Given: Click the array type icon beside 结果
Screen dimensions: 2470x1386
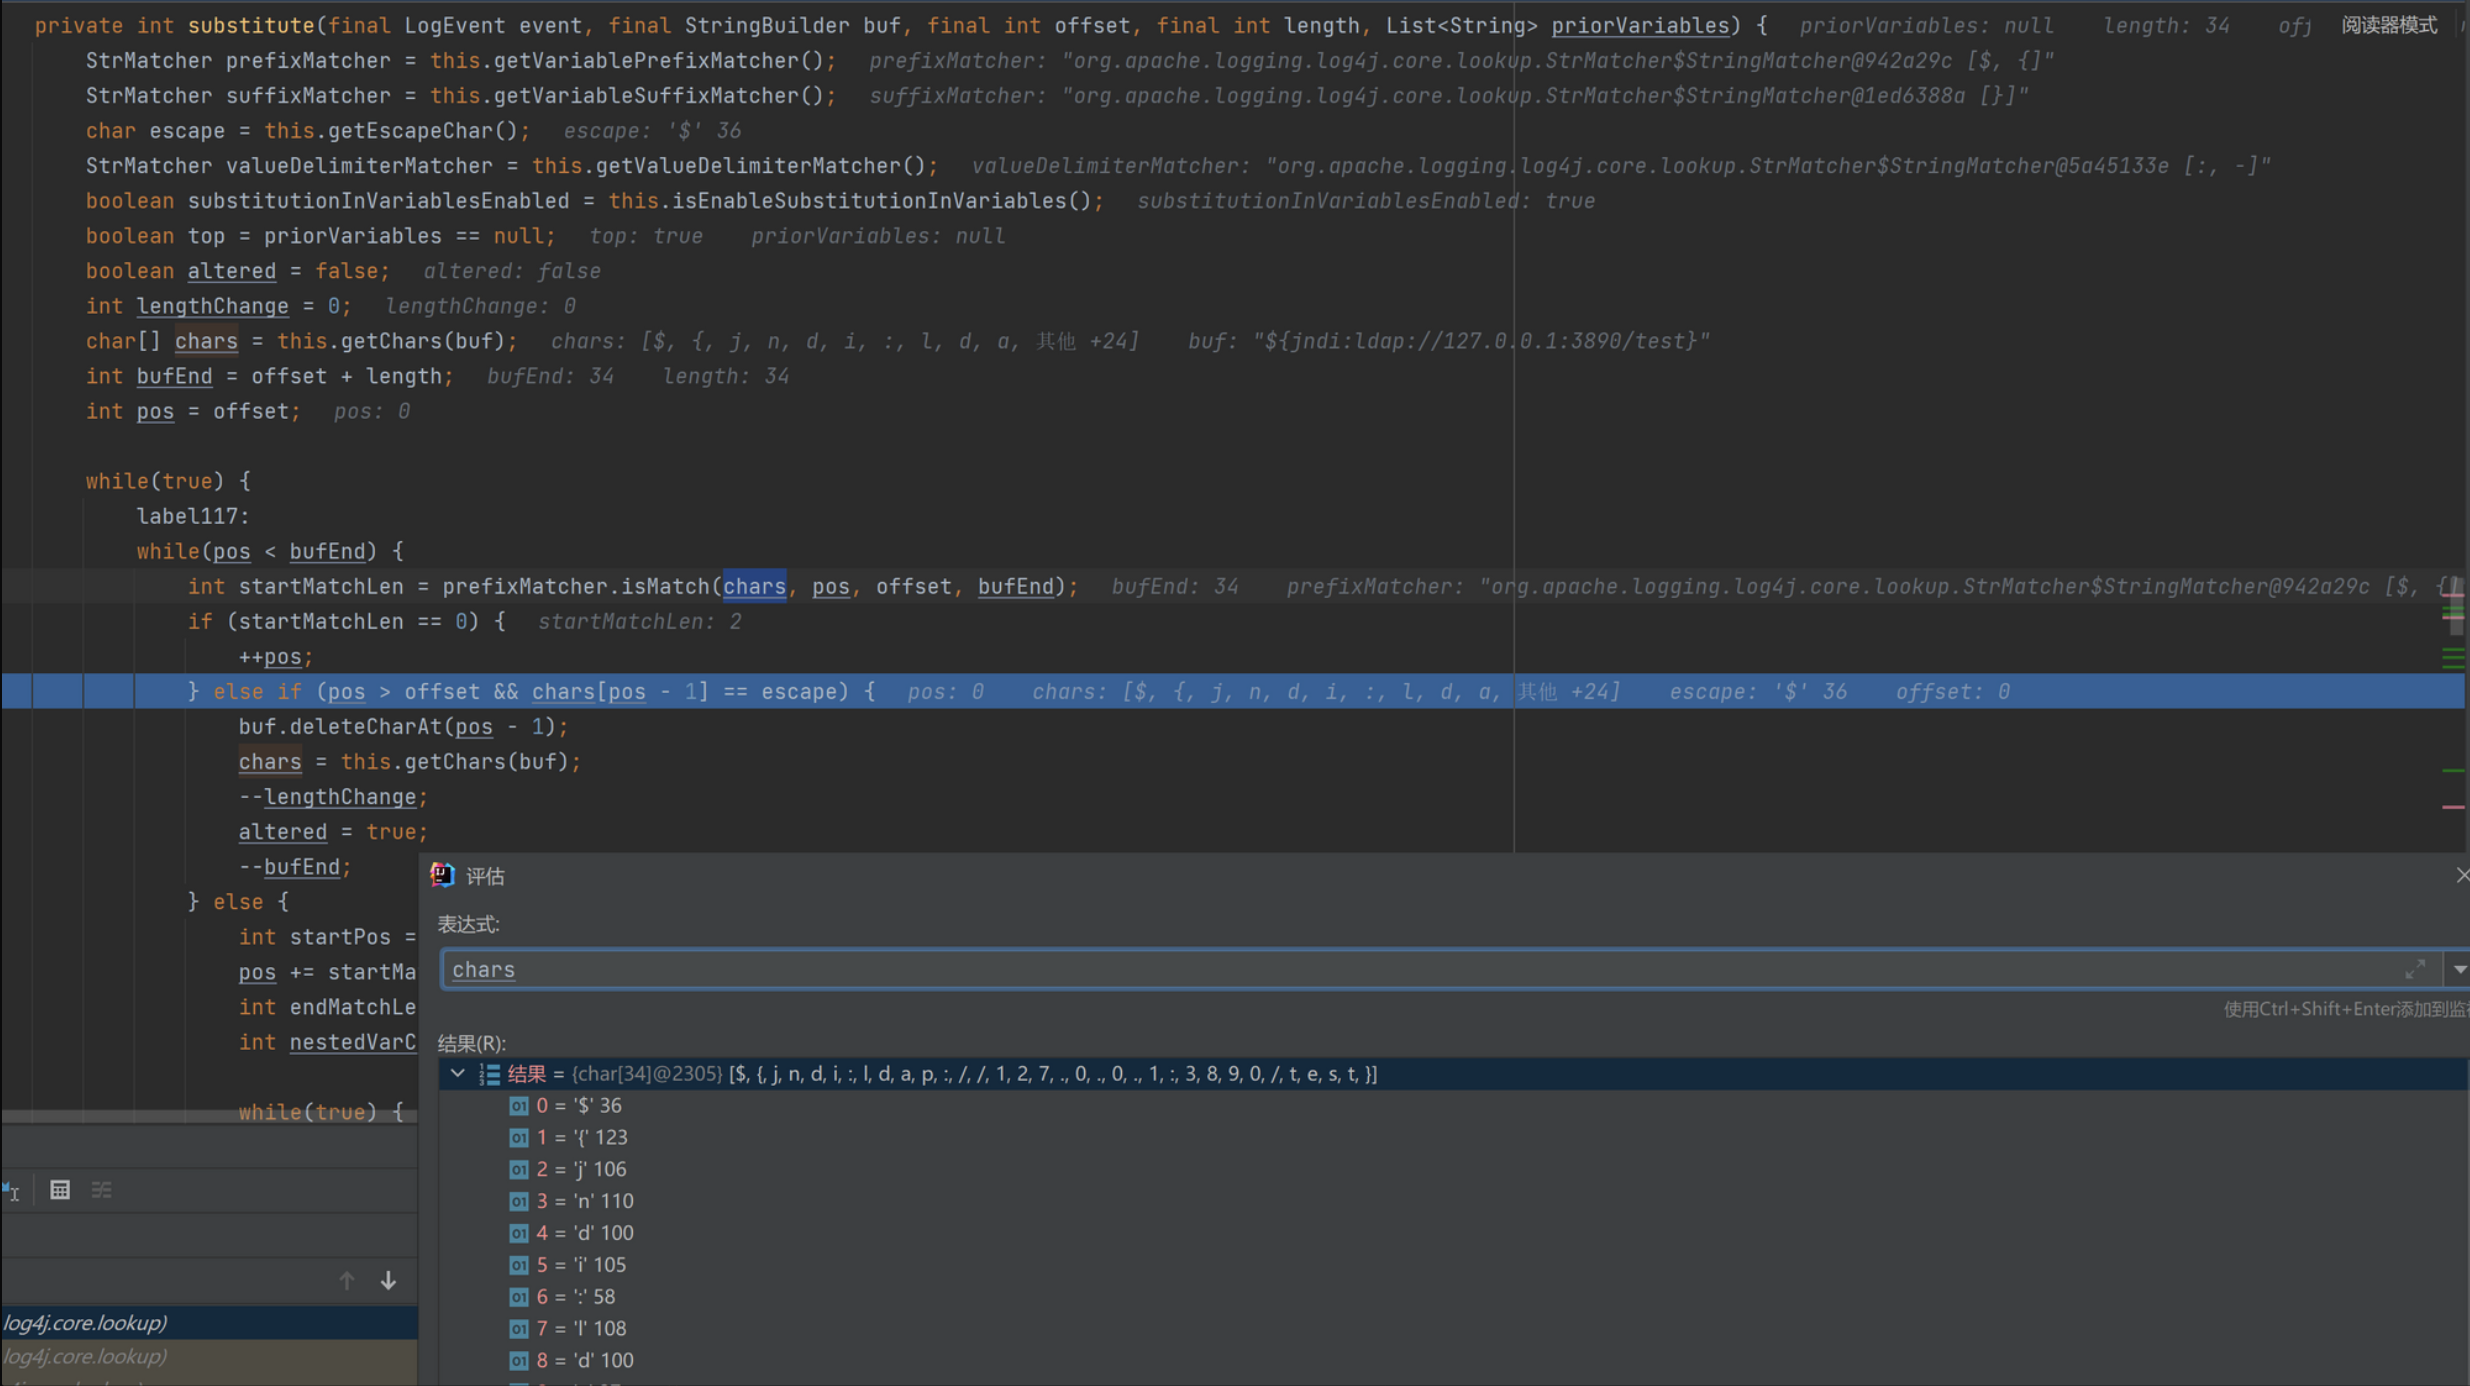Looking at the screenshot, I should click(489, 1074).
